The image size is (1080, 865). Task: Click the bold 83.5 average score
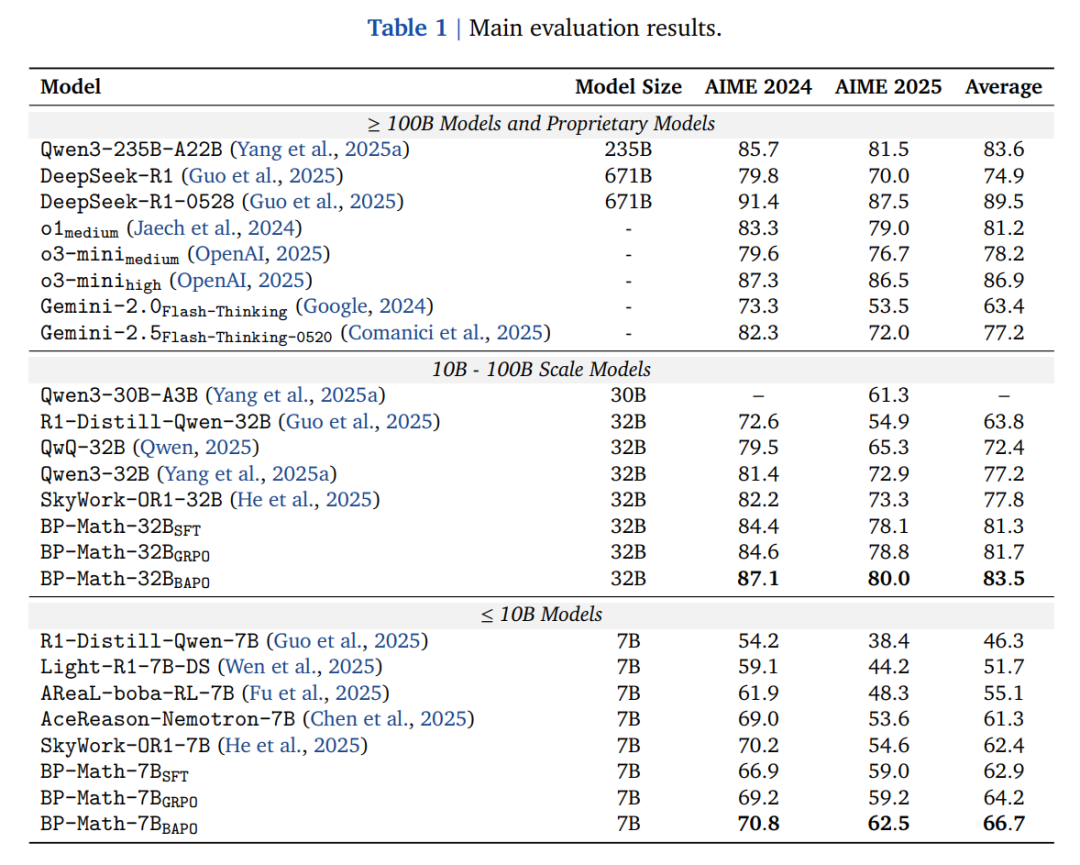click(1004, 579)
